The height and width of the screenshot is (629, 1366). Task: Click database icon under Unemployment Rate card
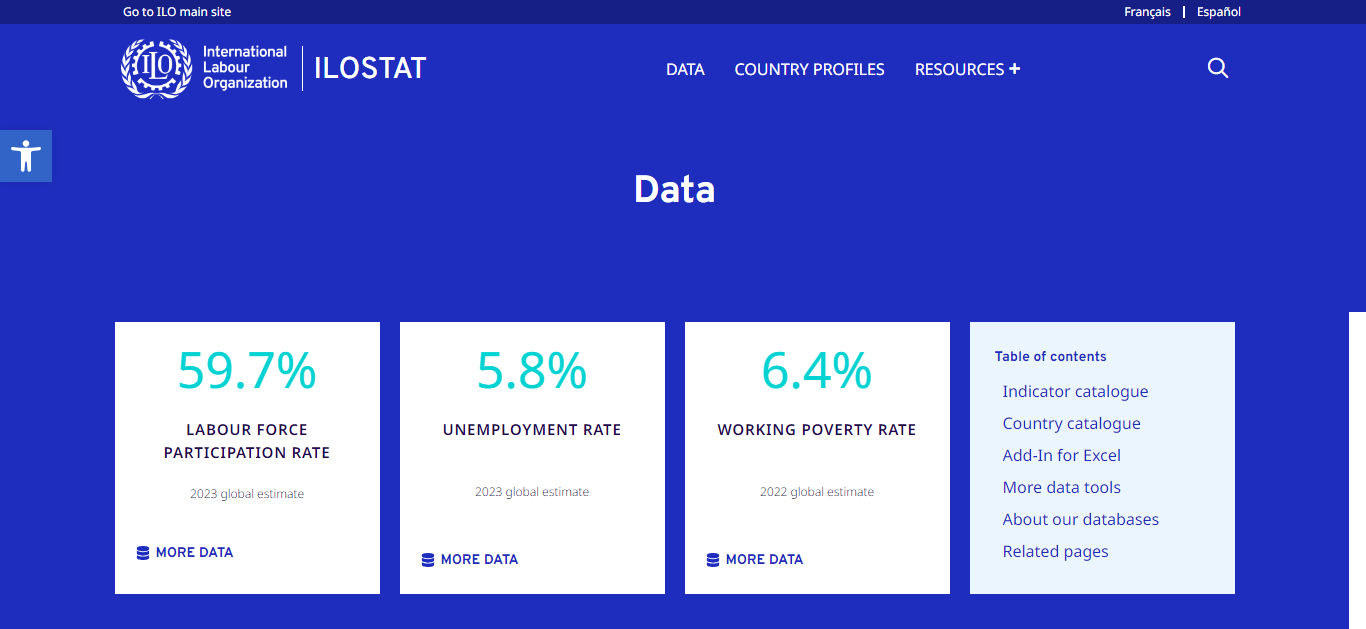pyautogui.click(x=428, y=560)
